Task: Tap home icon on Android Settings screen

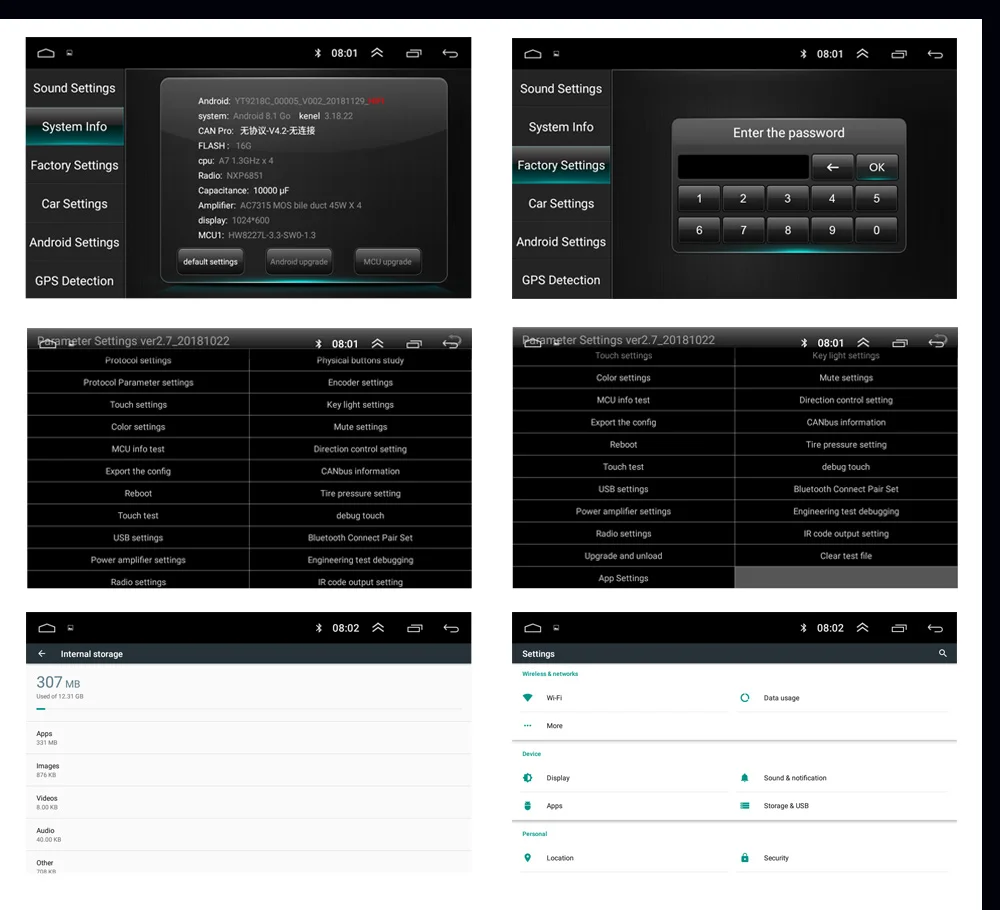Action: click(x=533, y=628)
